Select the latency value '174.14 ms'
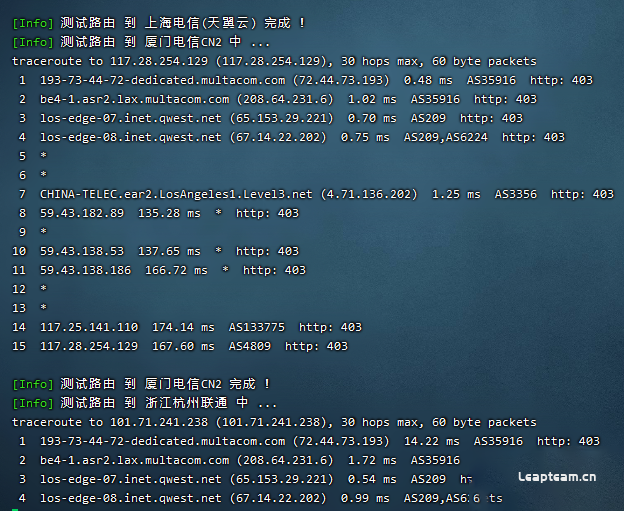The image size is (624, 511). click(183, 327)
